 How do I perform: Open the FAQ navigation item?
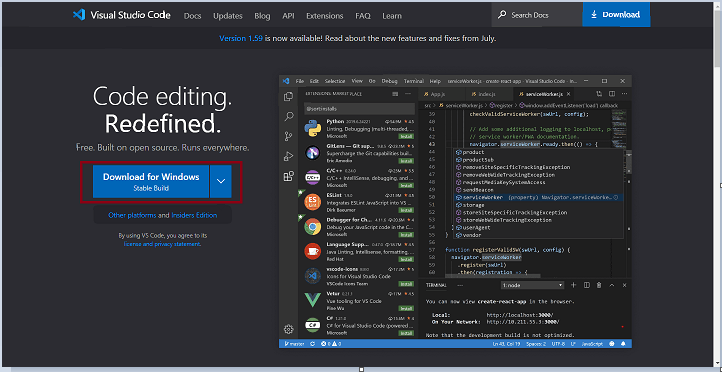click(x=363, y=16)
